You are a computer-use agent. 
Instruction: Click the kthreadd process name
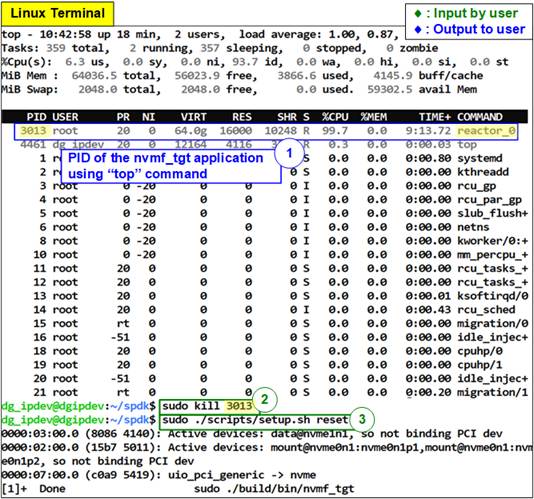[483, 172]
